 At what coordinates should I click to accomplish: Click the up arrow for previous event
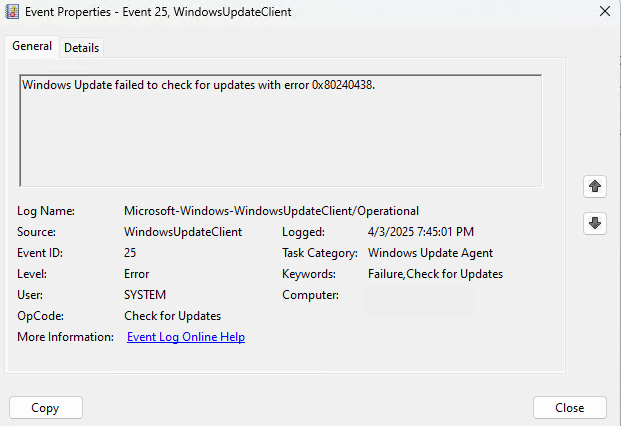tap(594, 186)
